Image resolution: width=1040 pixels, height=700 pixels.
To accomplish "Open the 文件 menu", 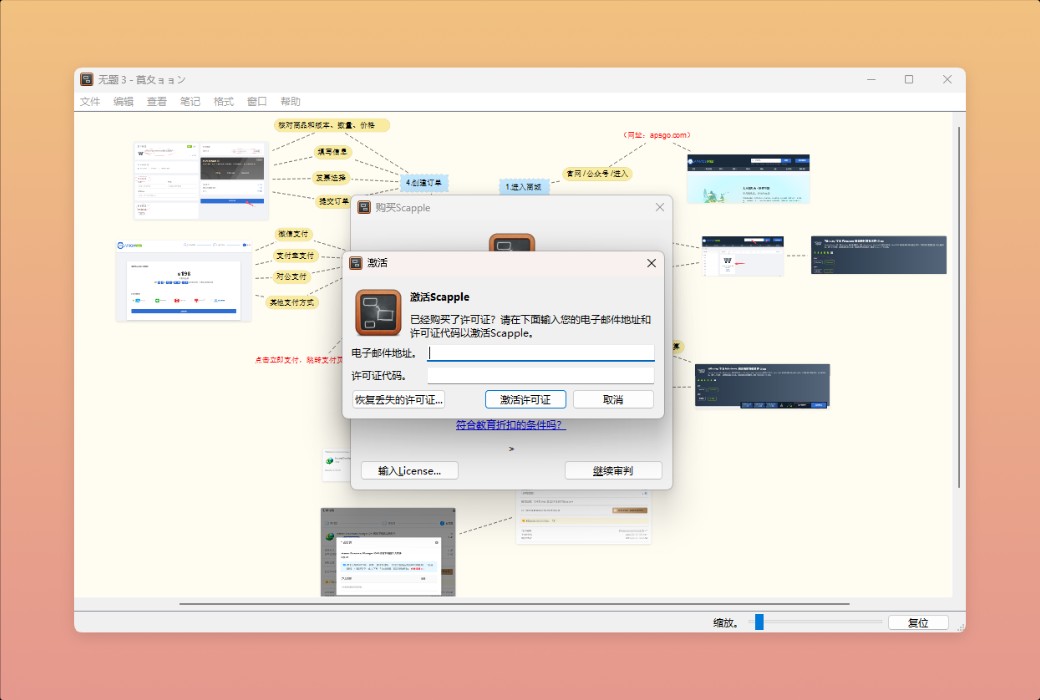I will 90,101.
